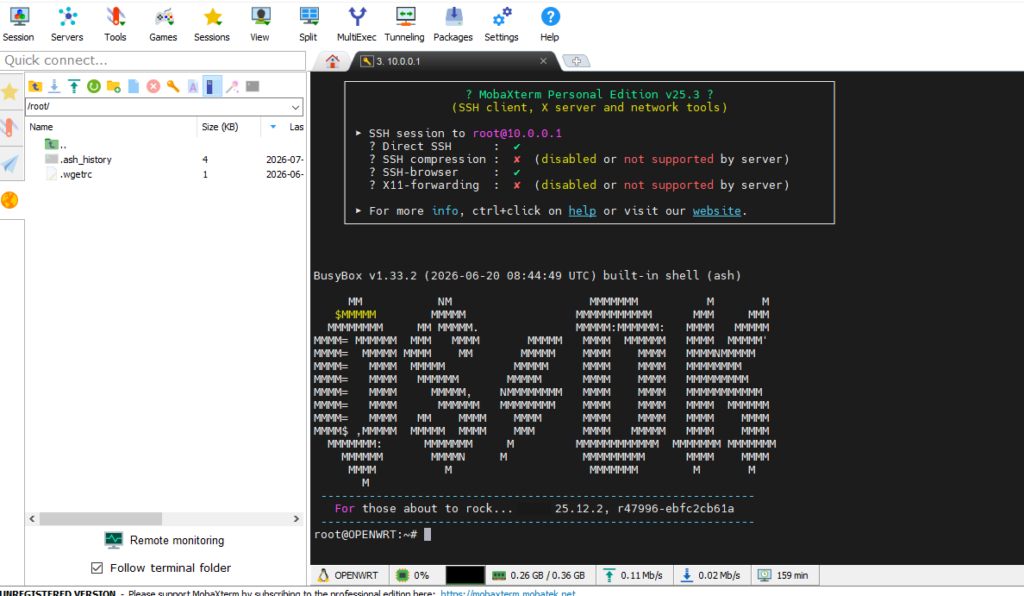The width and height of the screenshot is (1024, 596).
Task: Click the green refresh folder icon
Action: pyautogui.click(x=94, y=86)
